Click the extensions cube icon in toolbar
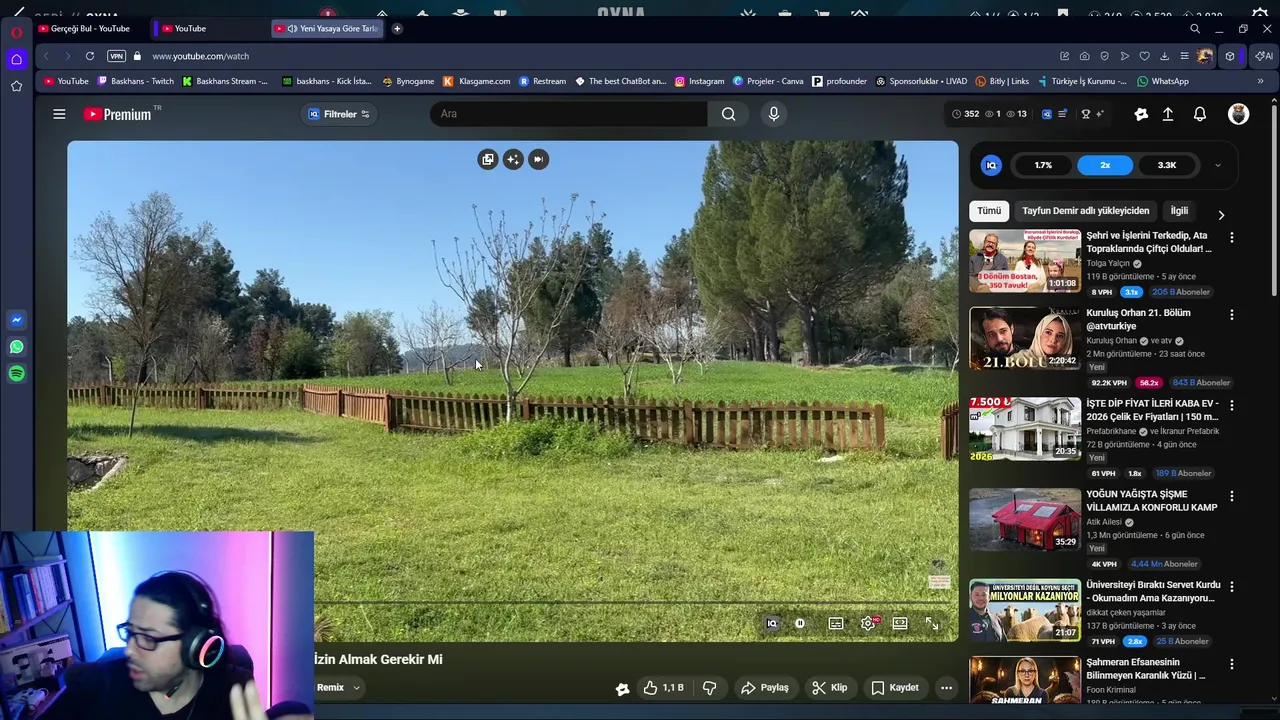 (1230, 56)
